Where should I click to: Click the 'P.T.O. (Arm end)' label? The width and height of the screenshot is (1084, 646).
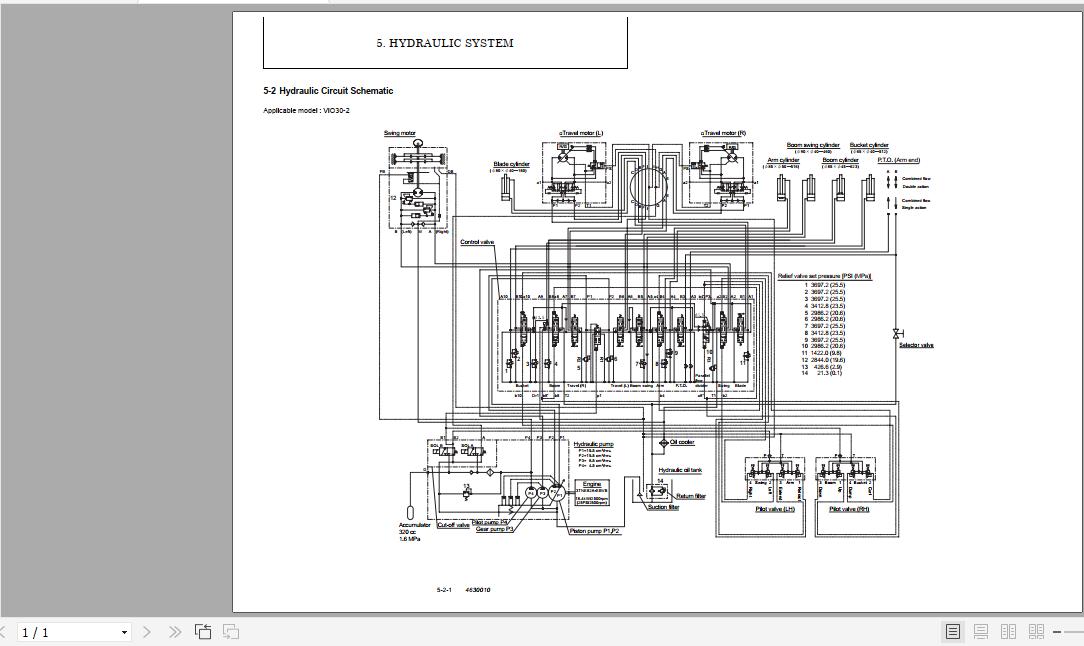[x=899, y=160]
